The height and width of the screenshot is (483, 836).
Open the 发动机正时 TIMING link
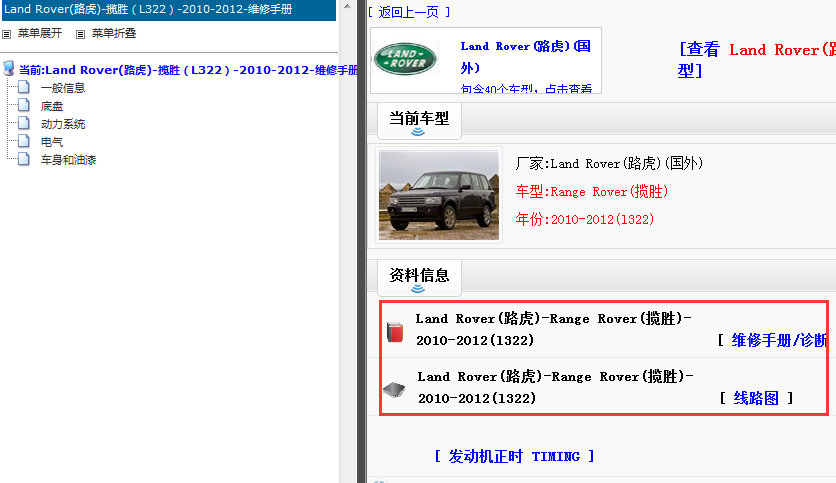click(x=514, y=456)
